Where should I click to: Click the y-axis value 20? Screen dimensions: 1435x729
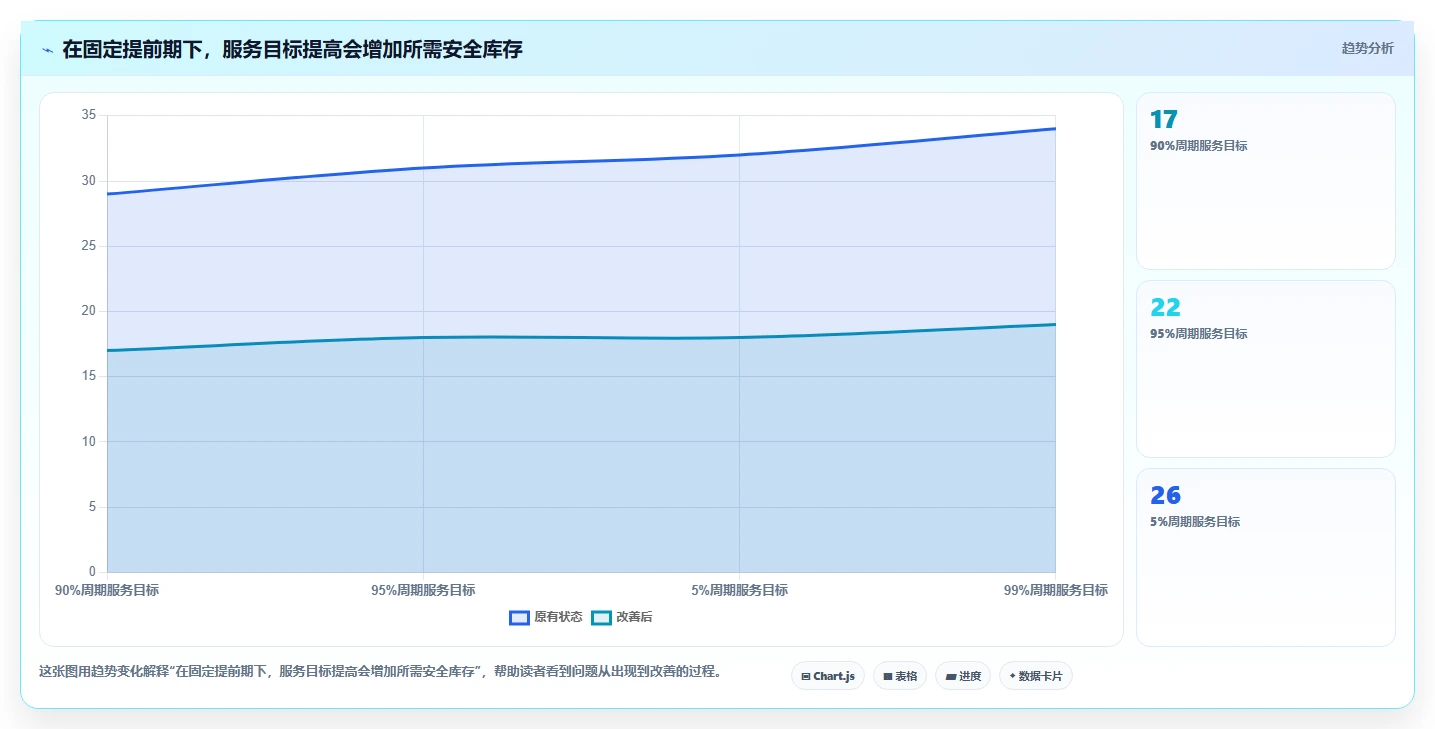[88, 311]
